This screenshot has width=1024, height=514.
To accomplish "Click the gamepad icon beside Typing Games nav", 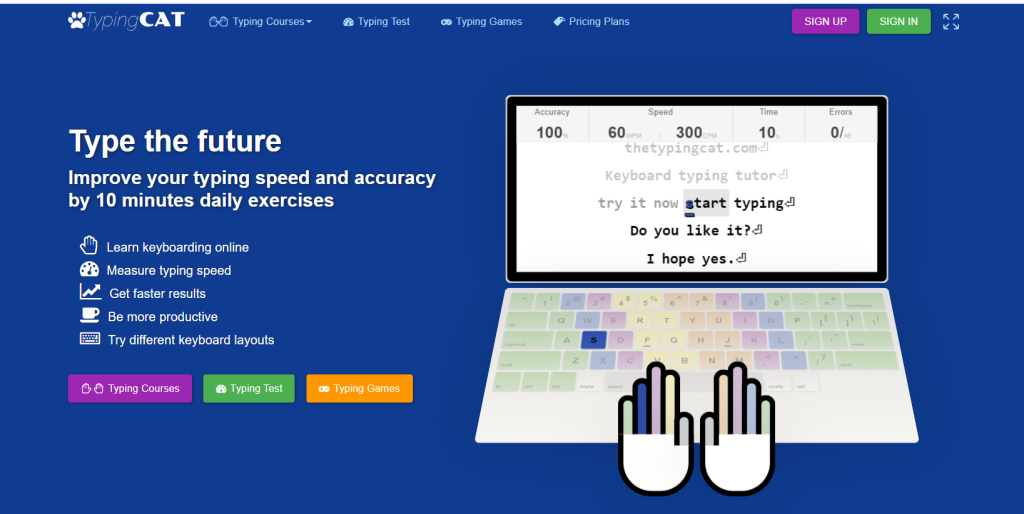I will coord(446,22).
